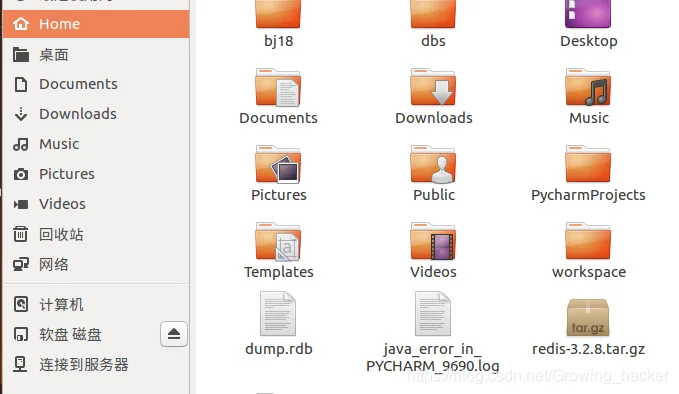This screenshot has height=394, width=679.
Task: Select Downloads in the sidebar
Action: pyautogui.click(x=96, y=114)
